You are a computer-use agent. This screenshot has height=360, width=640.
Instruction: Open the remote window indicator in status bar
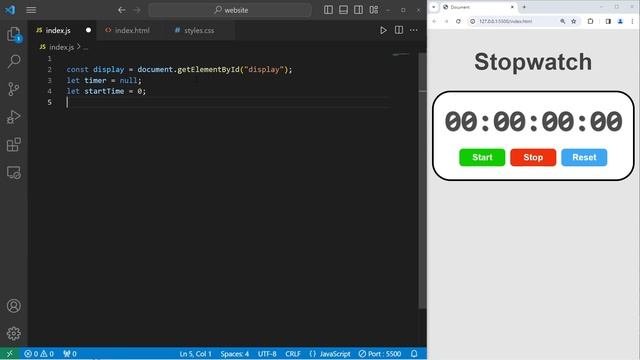(x=9, y=353)
